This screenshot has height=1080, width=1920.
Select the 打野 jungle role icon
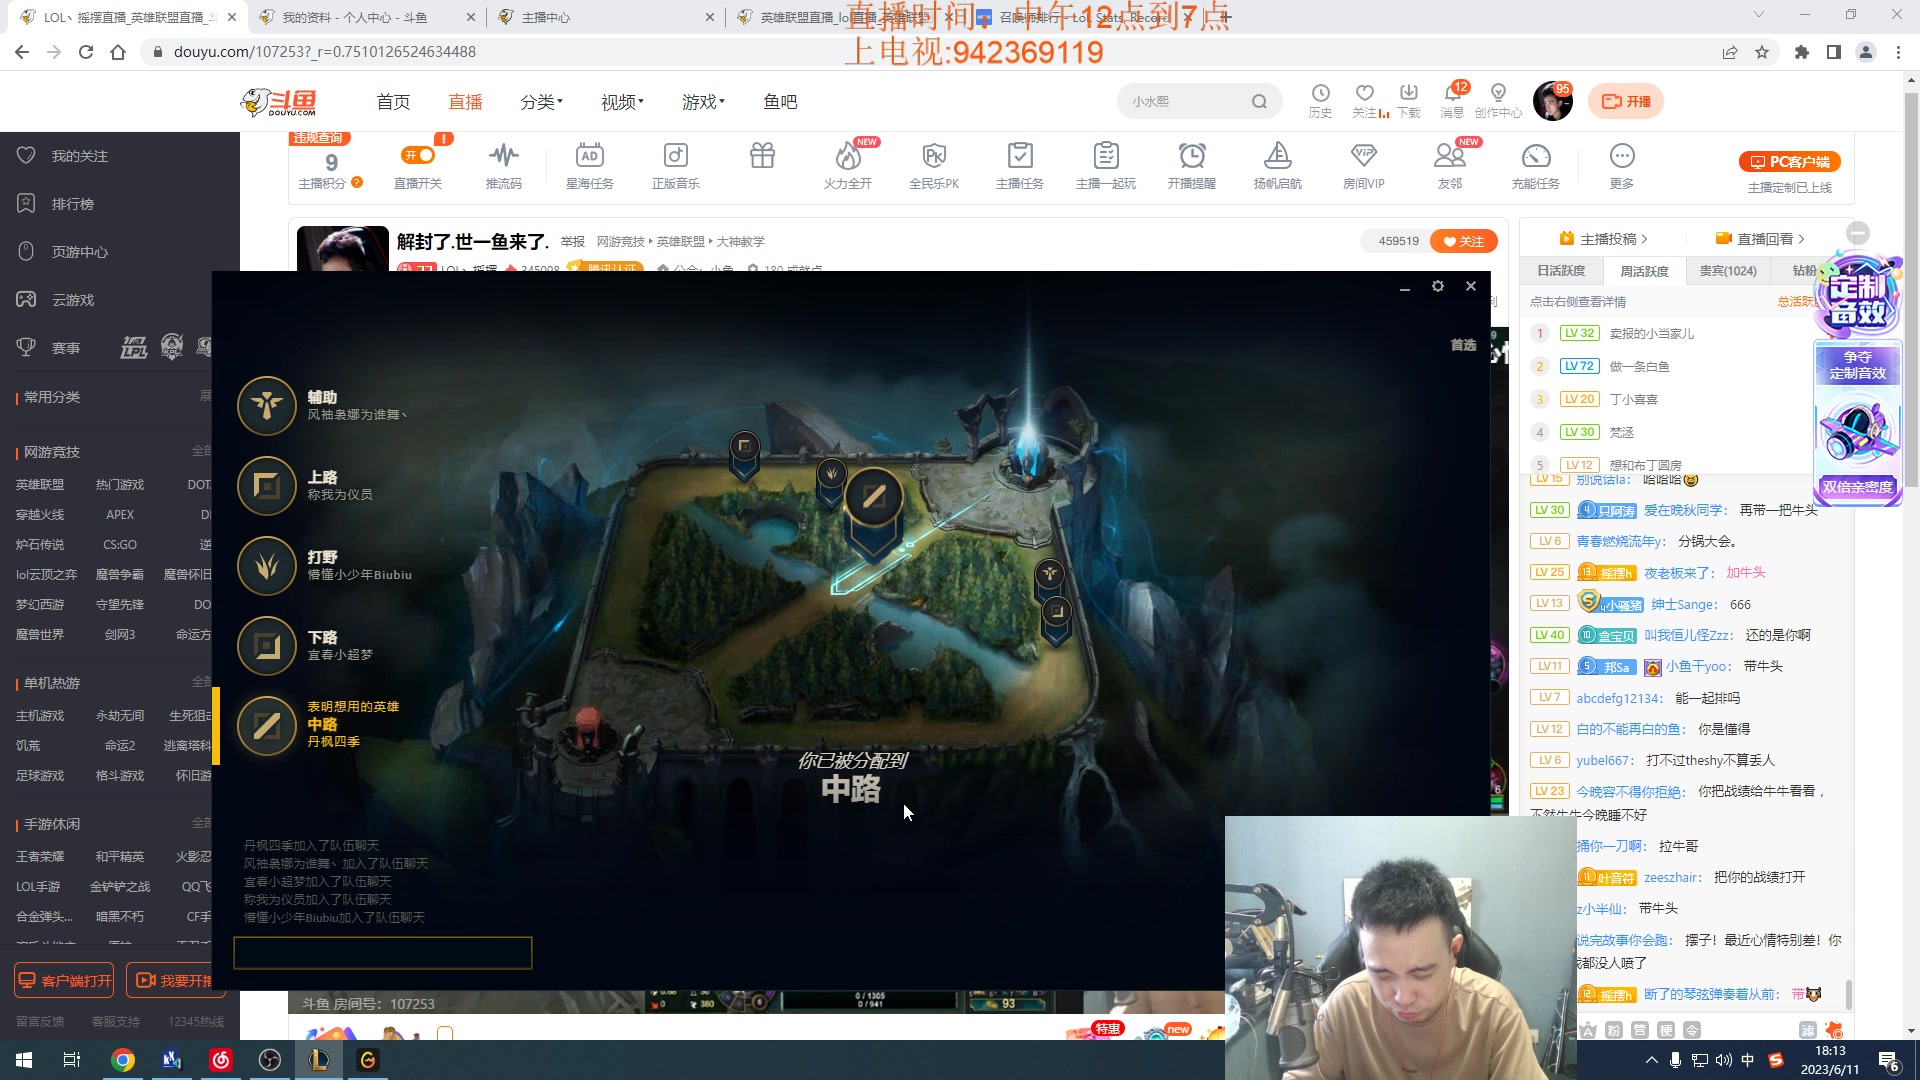[x=266, y=566]
